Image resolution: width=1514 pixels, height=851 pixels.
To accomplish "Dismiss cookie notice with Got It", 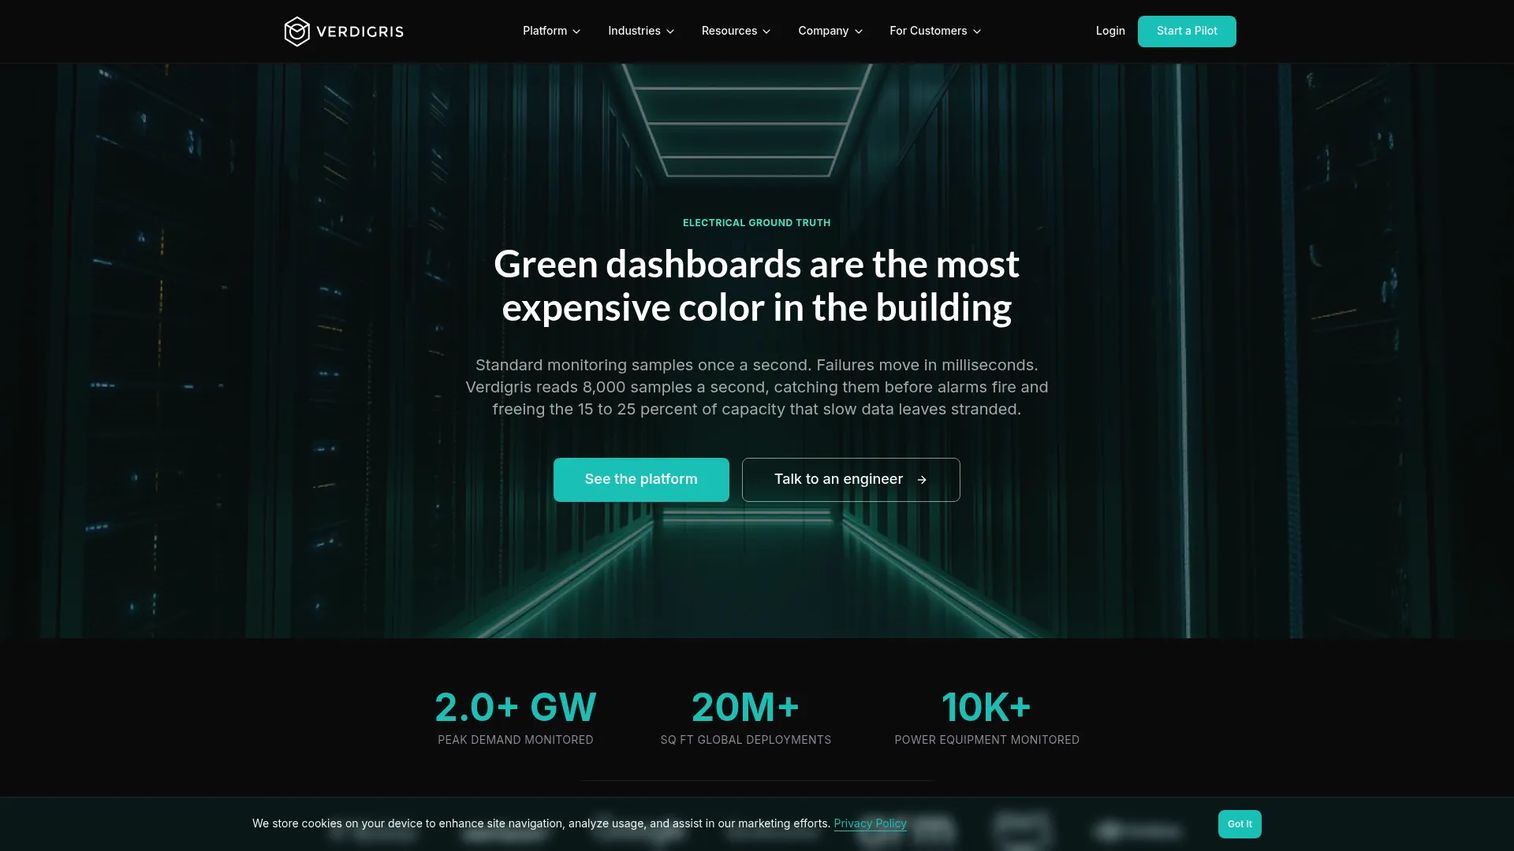I will [x=1240, y=824].
